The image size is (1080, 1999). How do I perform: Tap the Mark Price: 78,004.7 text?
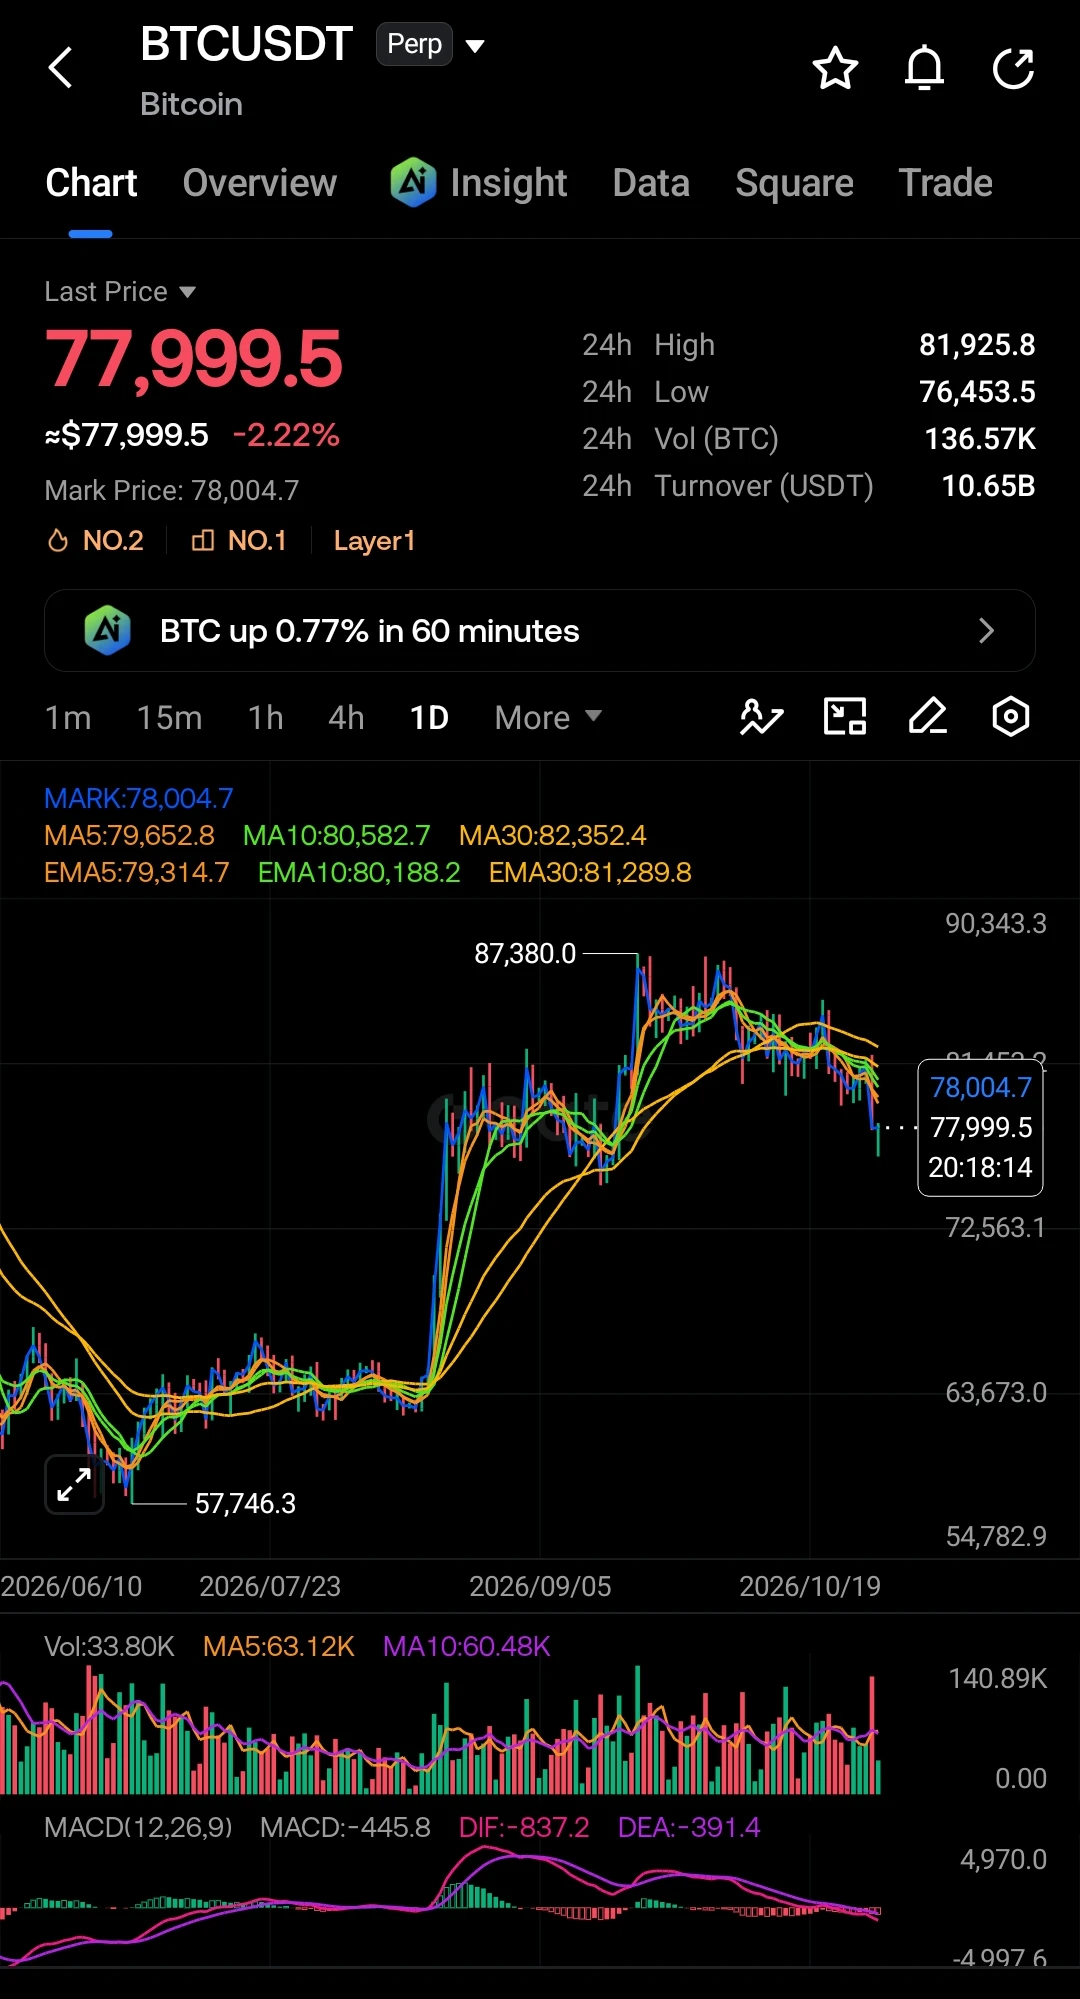(x=172, y=490)
